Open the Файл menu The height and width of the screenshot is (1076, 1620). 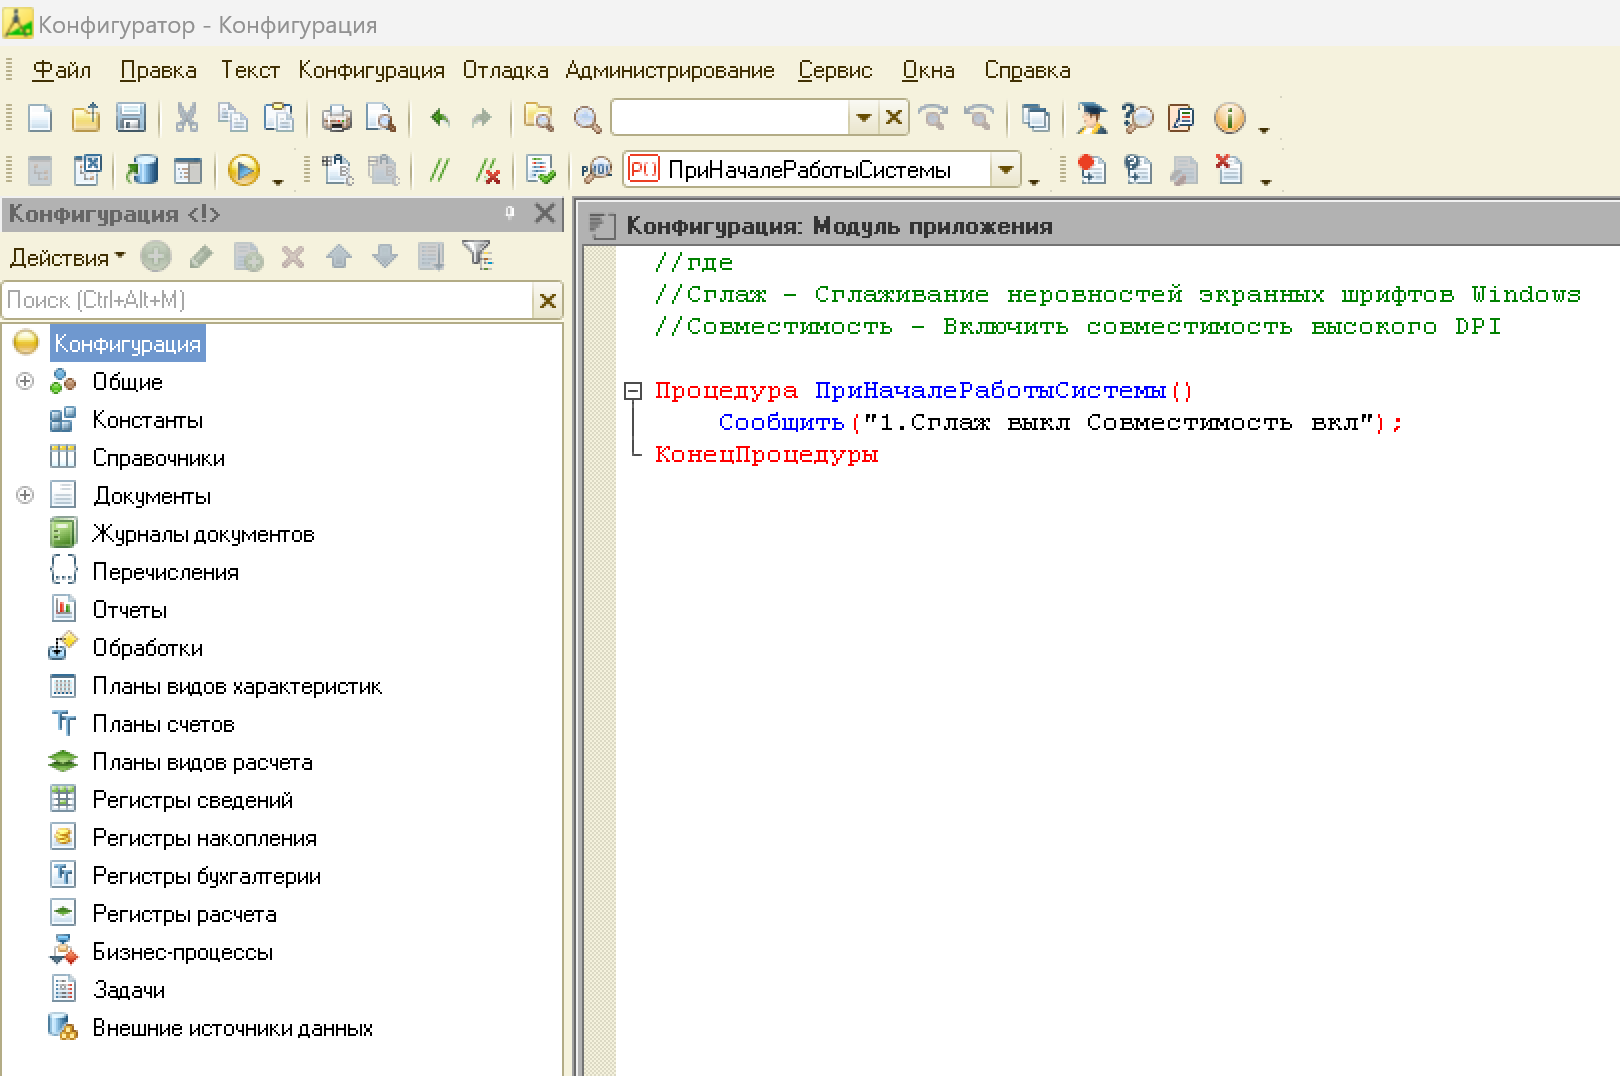[x=61, y=70]
